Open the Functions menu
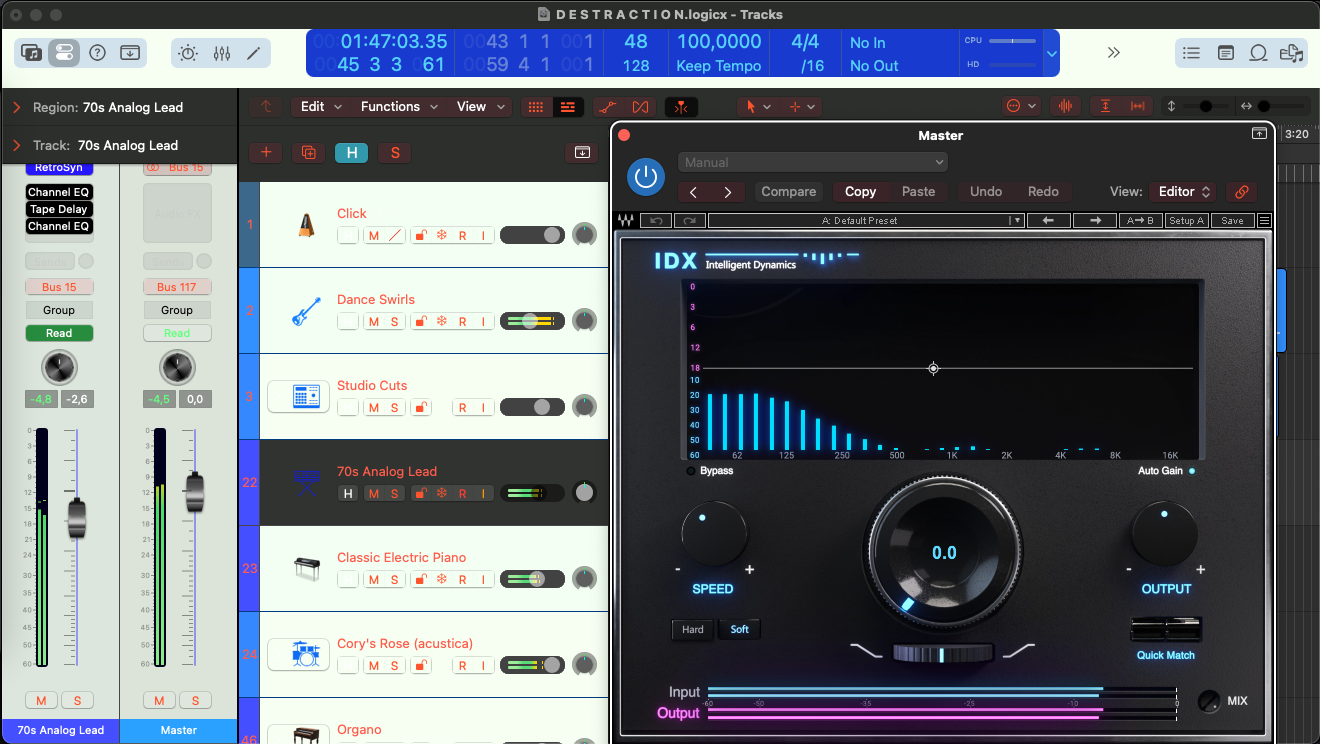 click(398, 107)
